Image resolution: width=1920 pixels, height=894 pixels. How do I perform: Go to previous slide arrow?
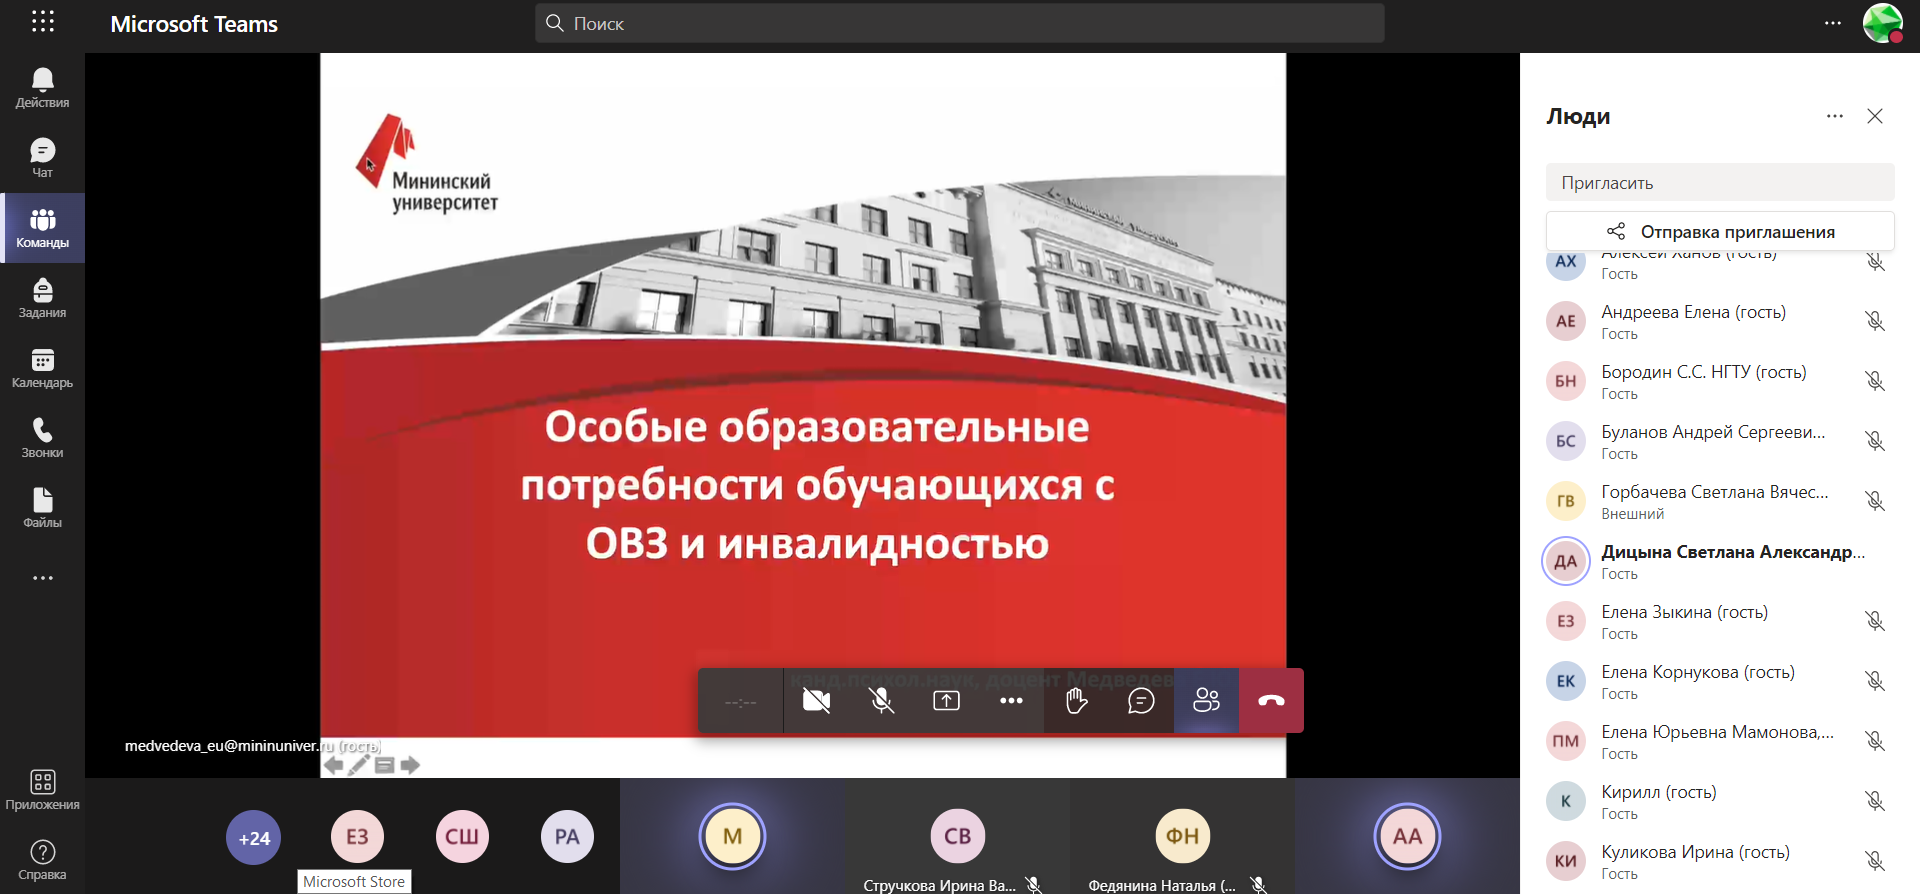point(334,766)
